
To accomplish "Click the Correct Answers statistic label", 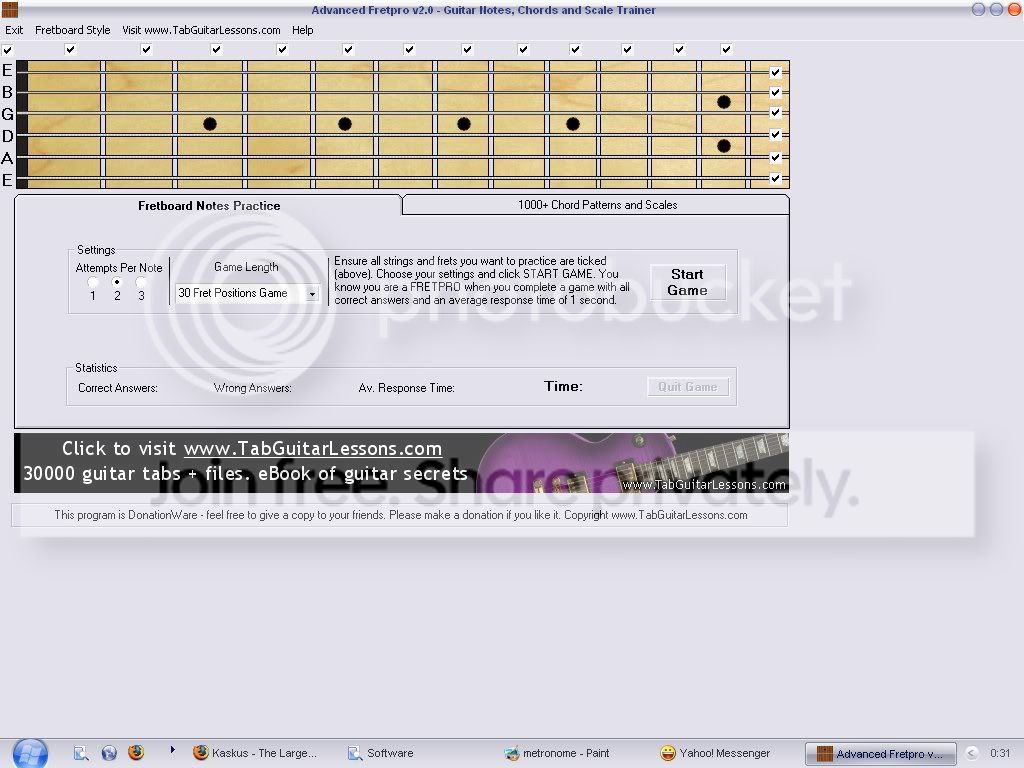I will click(118, 388).
